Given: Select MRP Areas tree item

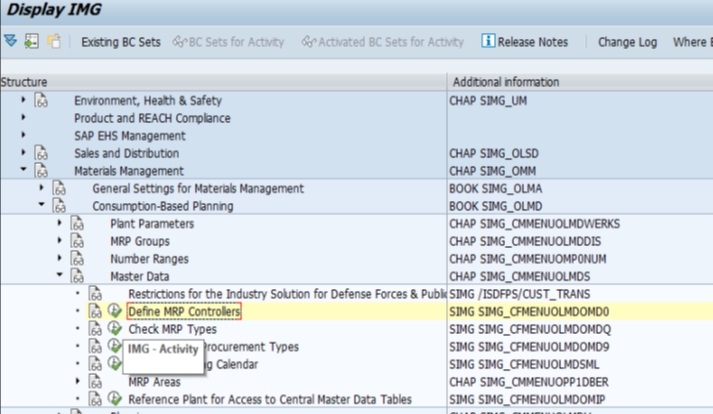Looking at the screenshot, I should click(x=154, y=382).
